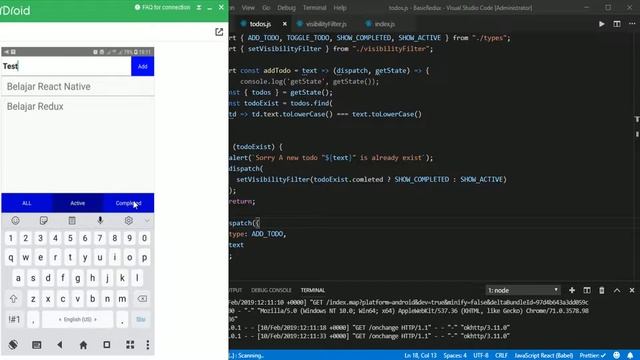Show ALL todos filter
The image size is (640, 360).
(27, 203)
